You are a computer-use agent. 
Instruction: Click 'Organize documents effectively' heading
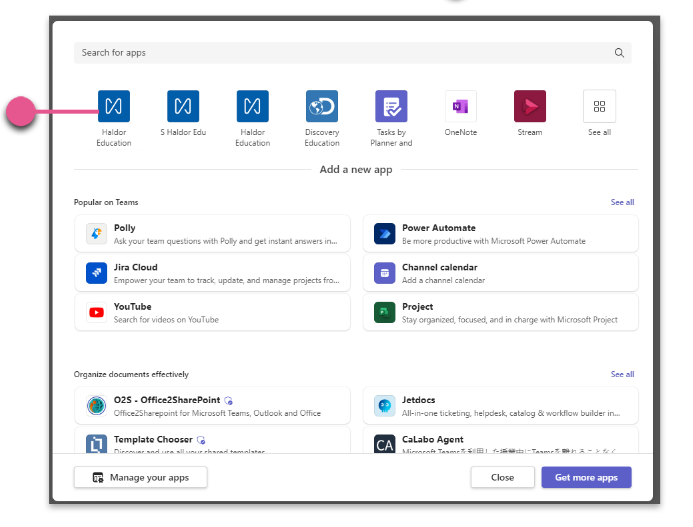pyautogui.click(x=131, y=374)
